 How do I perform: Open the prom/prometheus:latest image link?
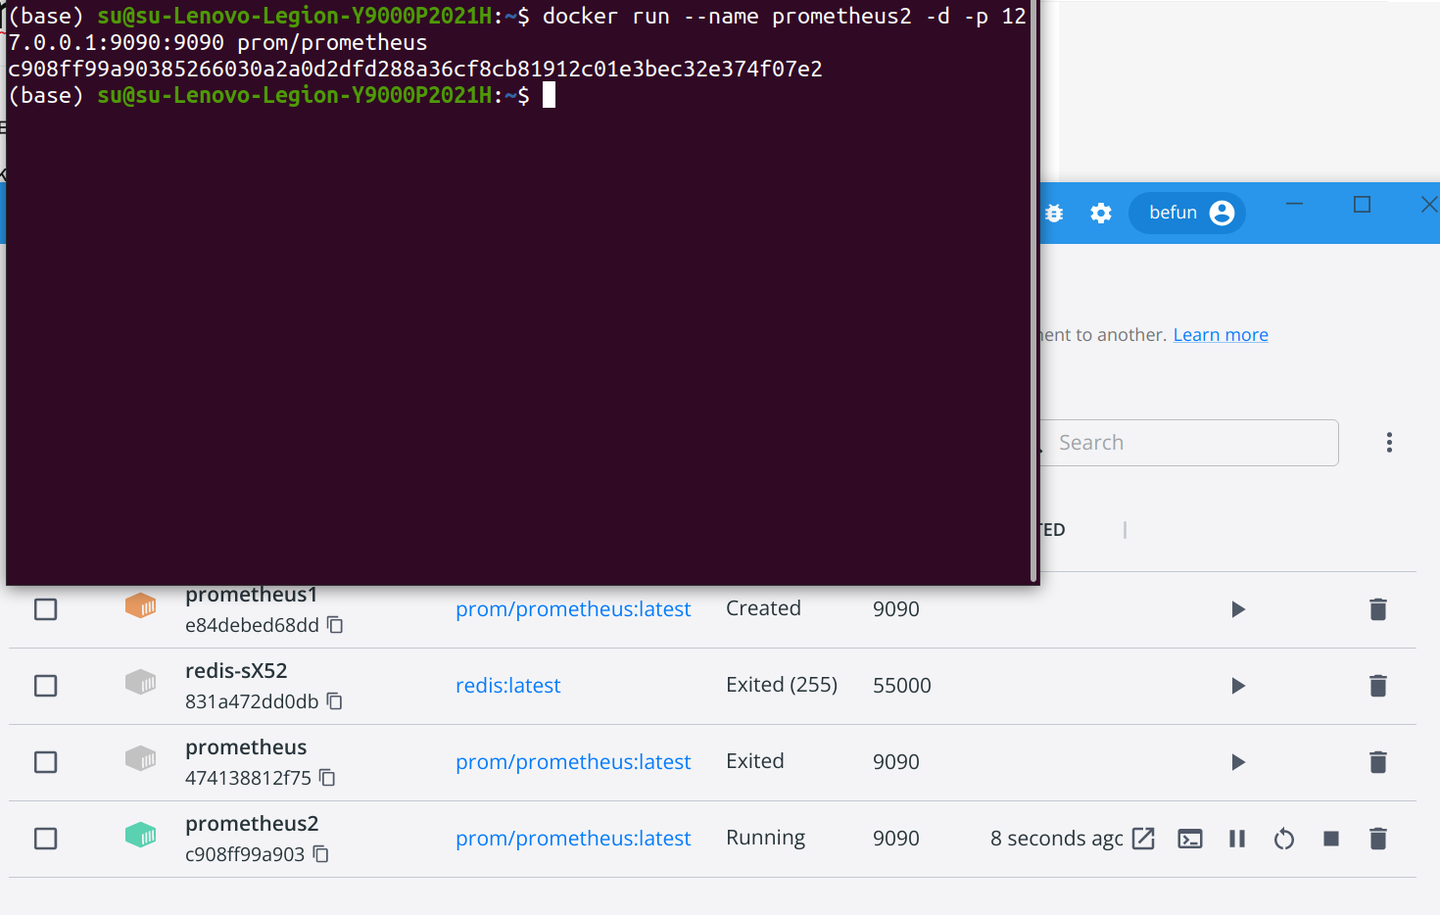[x=573, y=838]
